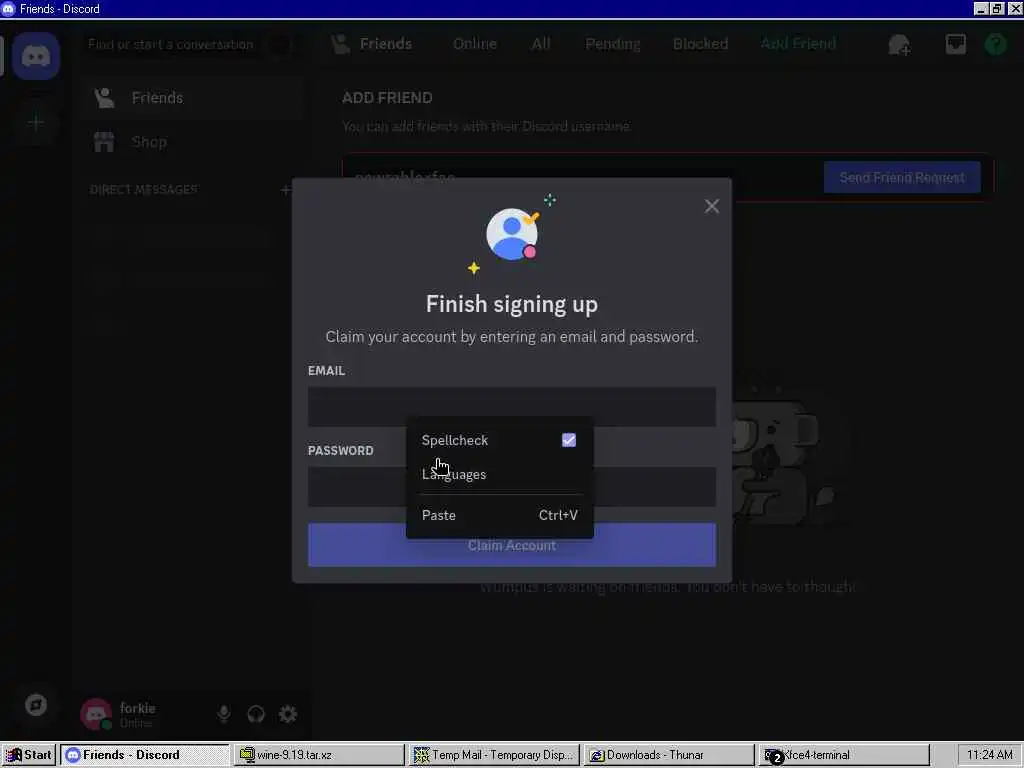The image size is (1024, 768).
Task: Open User Settings gear icon
Action: point(288,714)
